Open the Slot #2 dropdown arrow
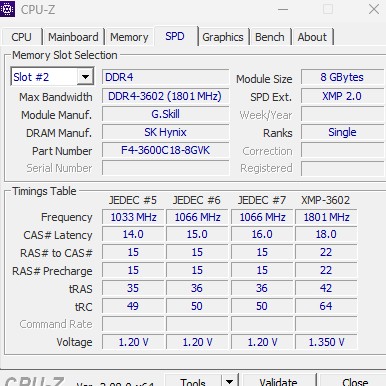The image size is (386, 386). pyautogui.click(x=85, y=77)
